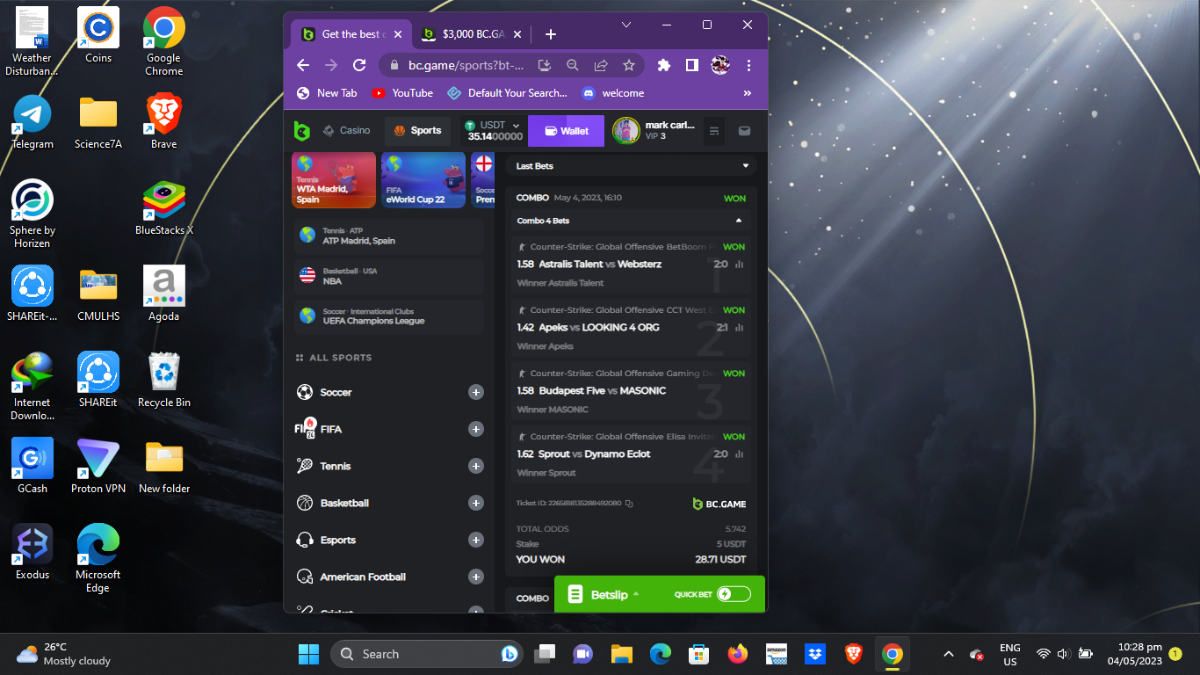Collapse the Combo 4 Bets section
Image resolution: width=1200 pixels, height=675 pixels.
tap(738, 220)
